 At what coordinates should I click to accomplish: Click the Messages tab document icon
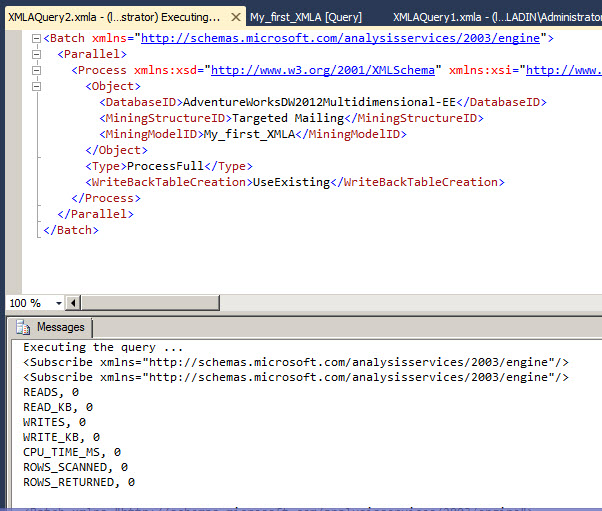click(x=23, y=327)
